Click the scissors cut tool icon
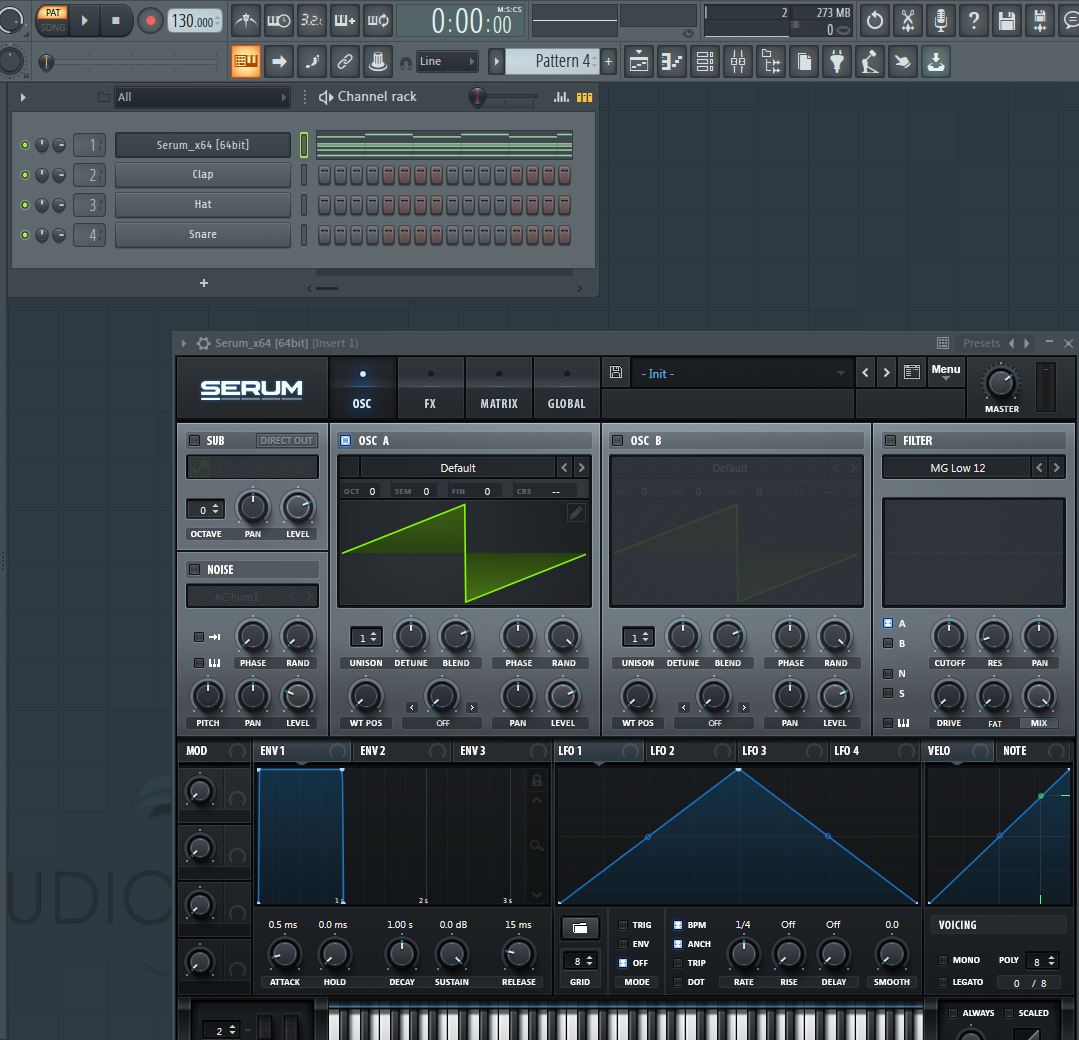Screen dimensions: 1079x1040 pyautogui.click(x=908, y=21)
